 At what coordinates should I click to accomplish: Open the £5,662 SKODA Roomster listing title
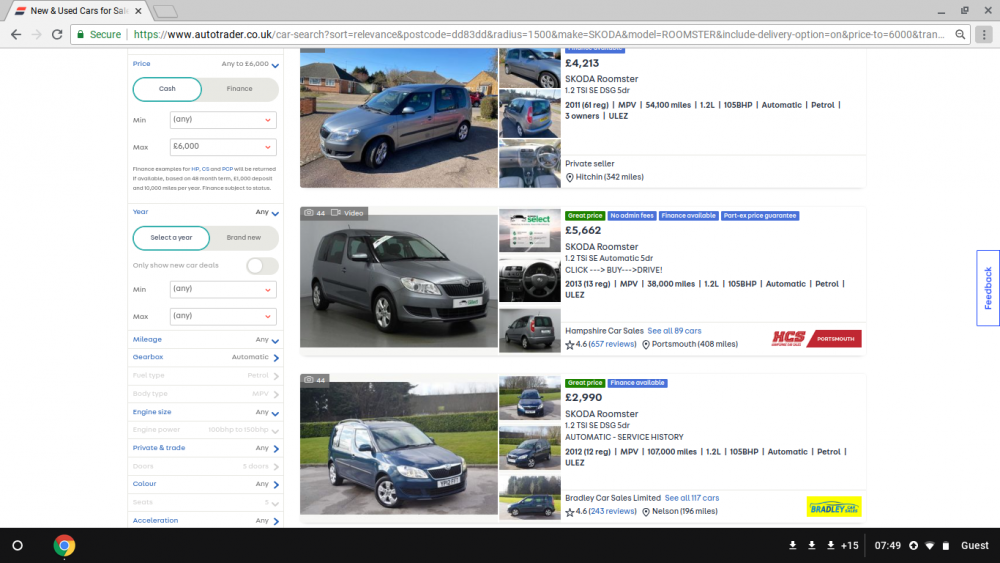click(x=601, y=247)
